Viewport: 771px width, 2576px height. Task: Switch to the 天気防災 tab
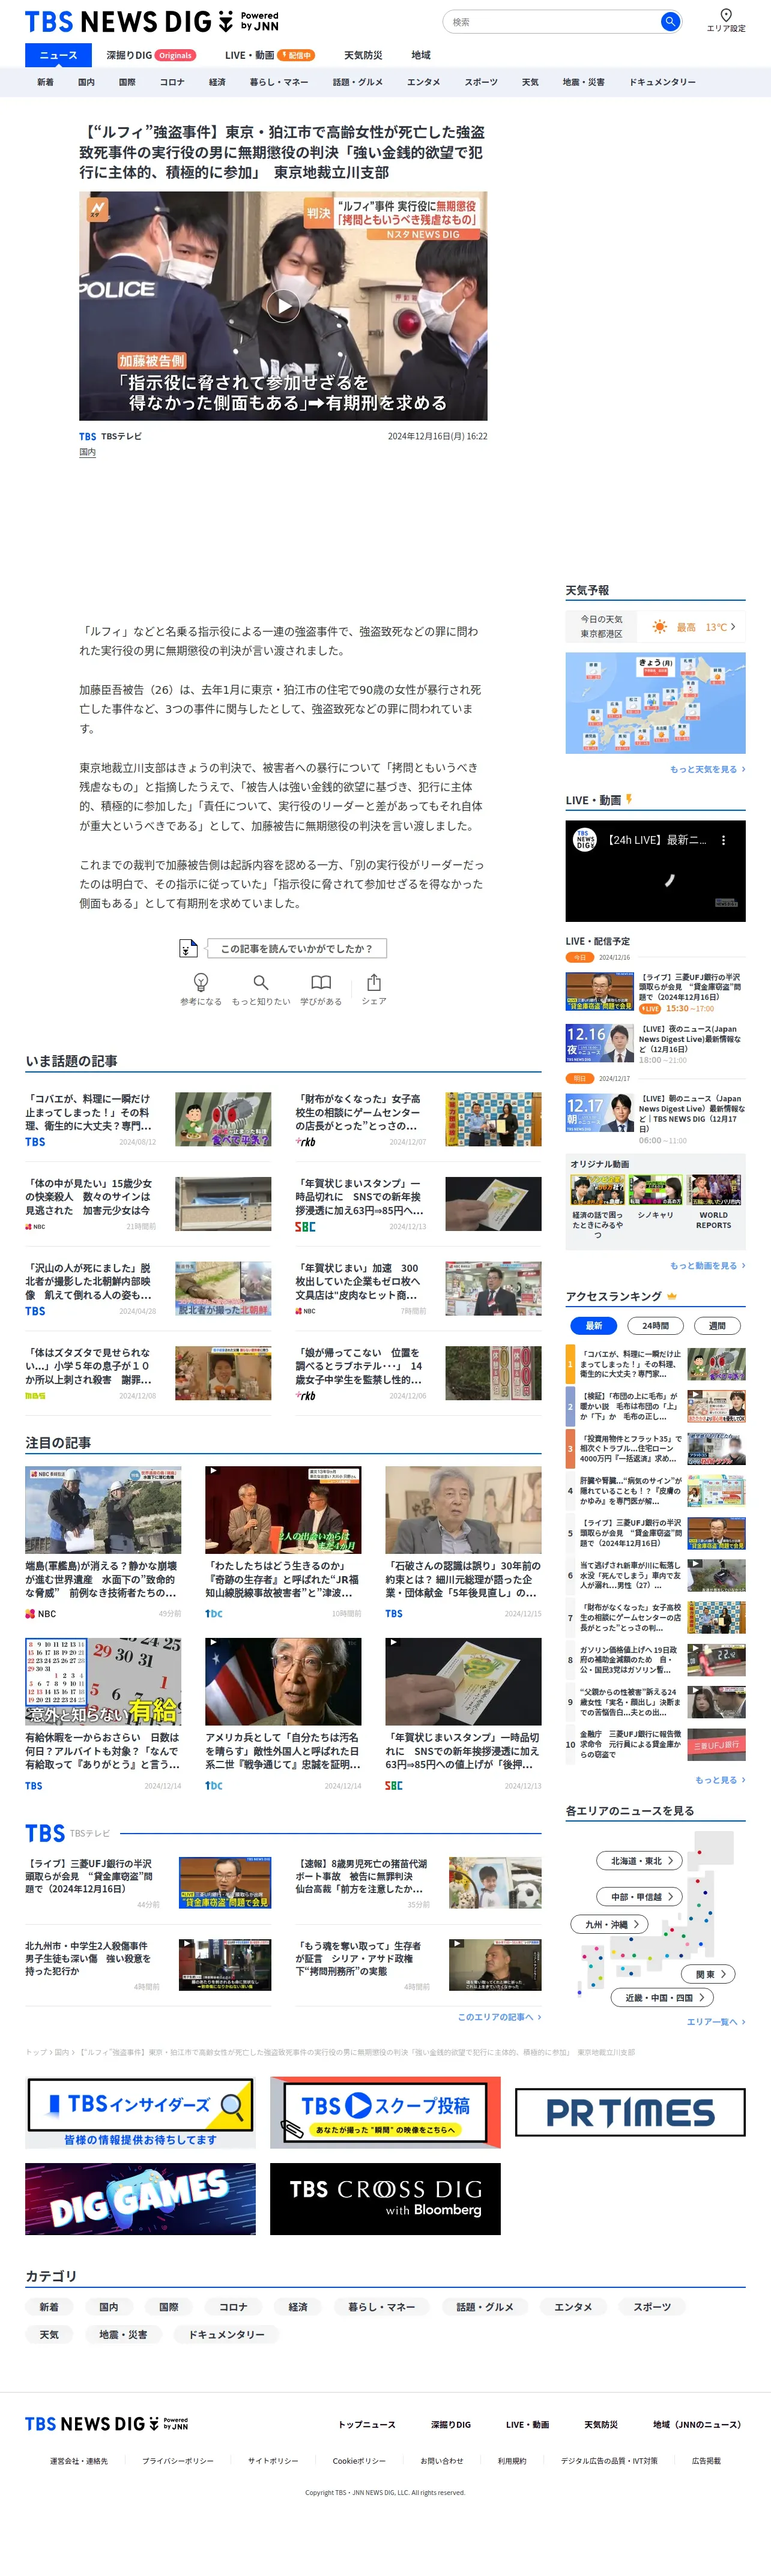point(363,55)
